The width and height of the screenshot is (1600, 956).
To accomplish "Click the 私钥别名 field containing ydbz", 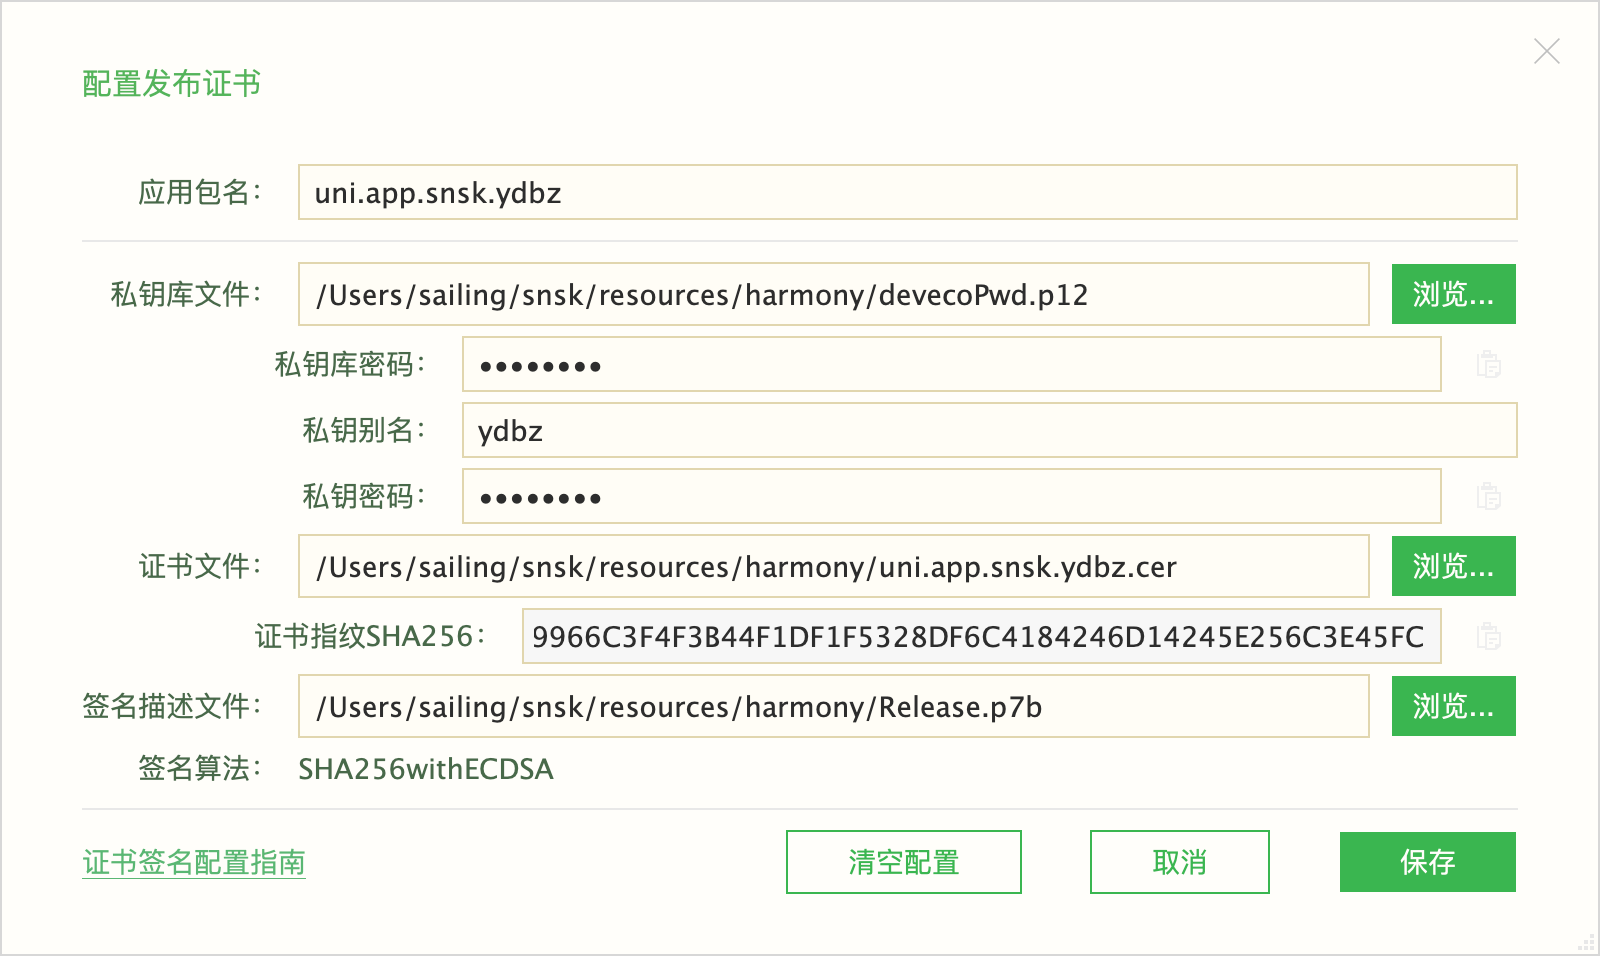I will [x=989, y=430].
